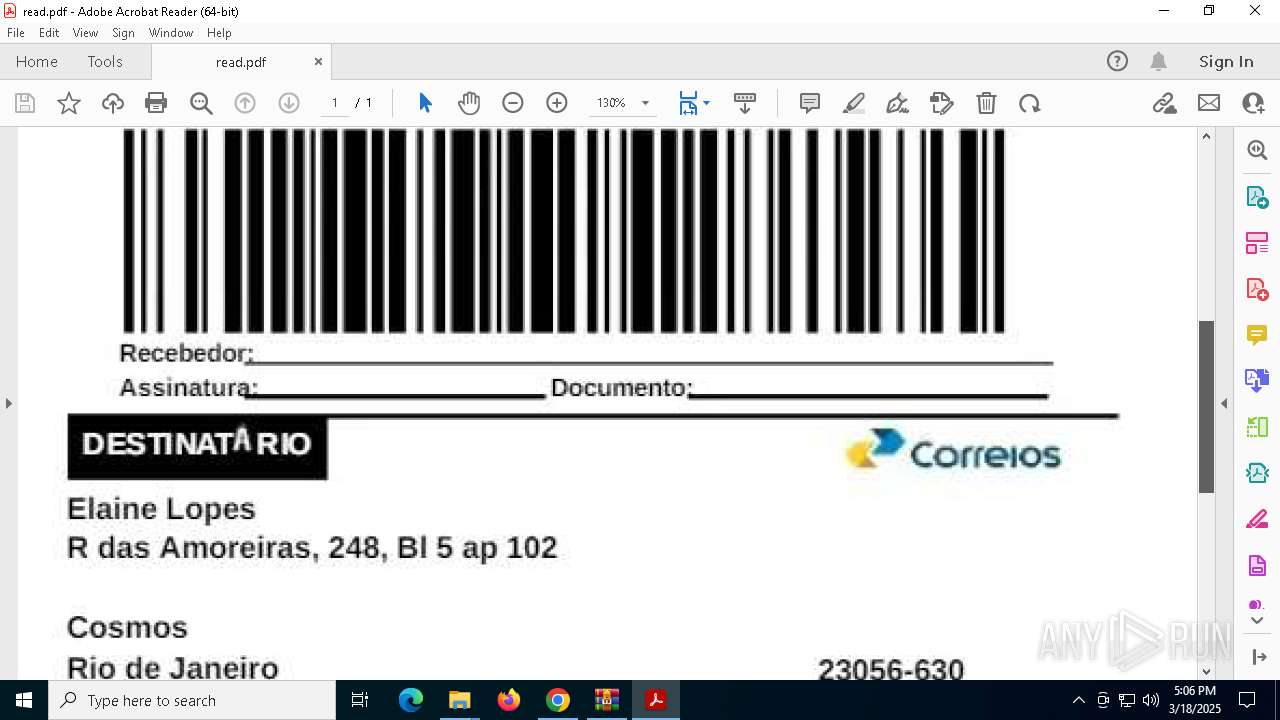Open the search magnifier in right pane

(1257, 150)
